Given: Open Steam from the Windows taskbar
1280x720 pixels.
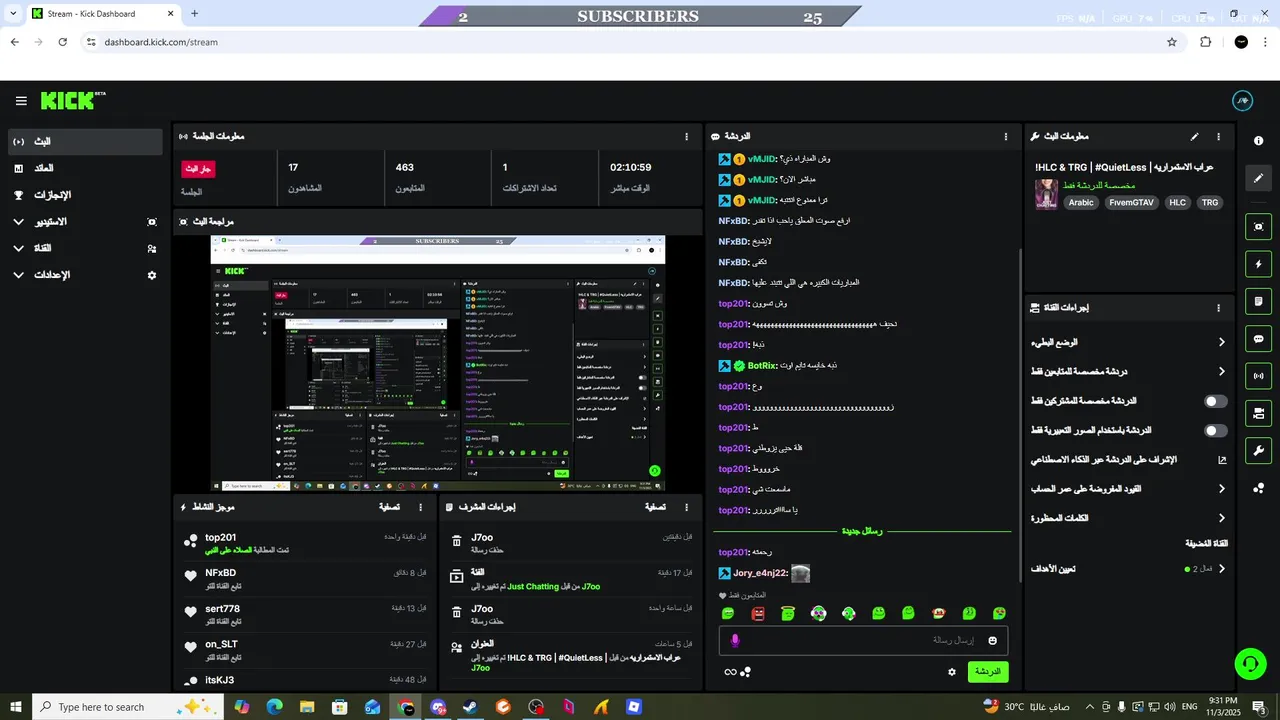Looking at the screenshot, I should click(470, 707).
